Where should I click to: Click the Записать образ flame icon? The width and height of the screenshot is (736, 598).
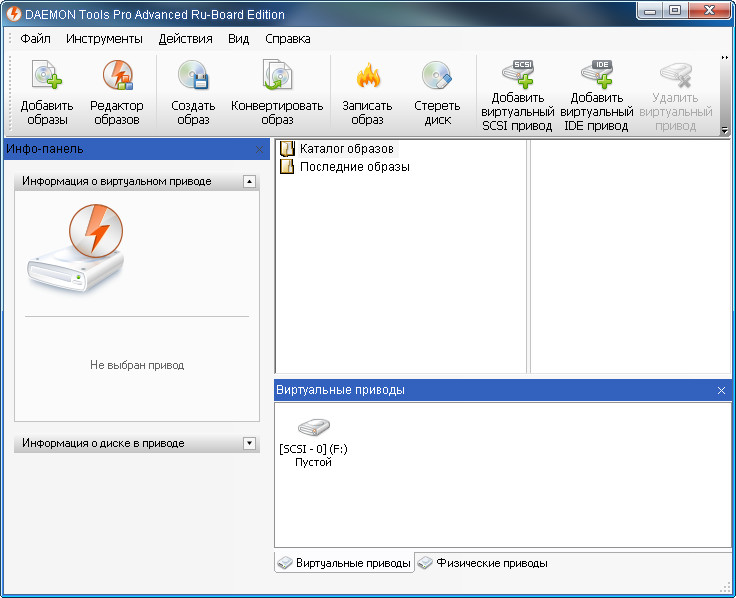coord(367,78)
